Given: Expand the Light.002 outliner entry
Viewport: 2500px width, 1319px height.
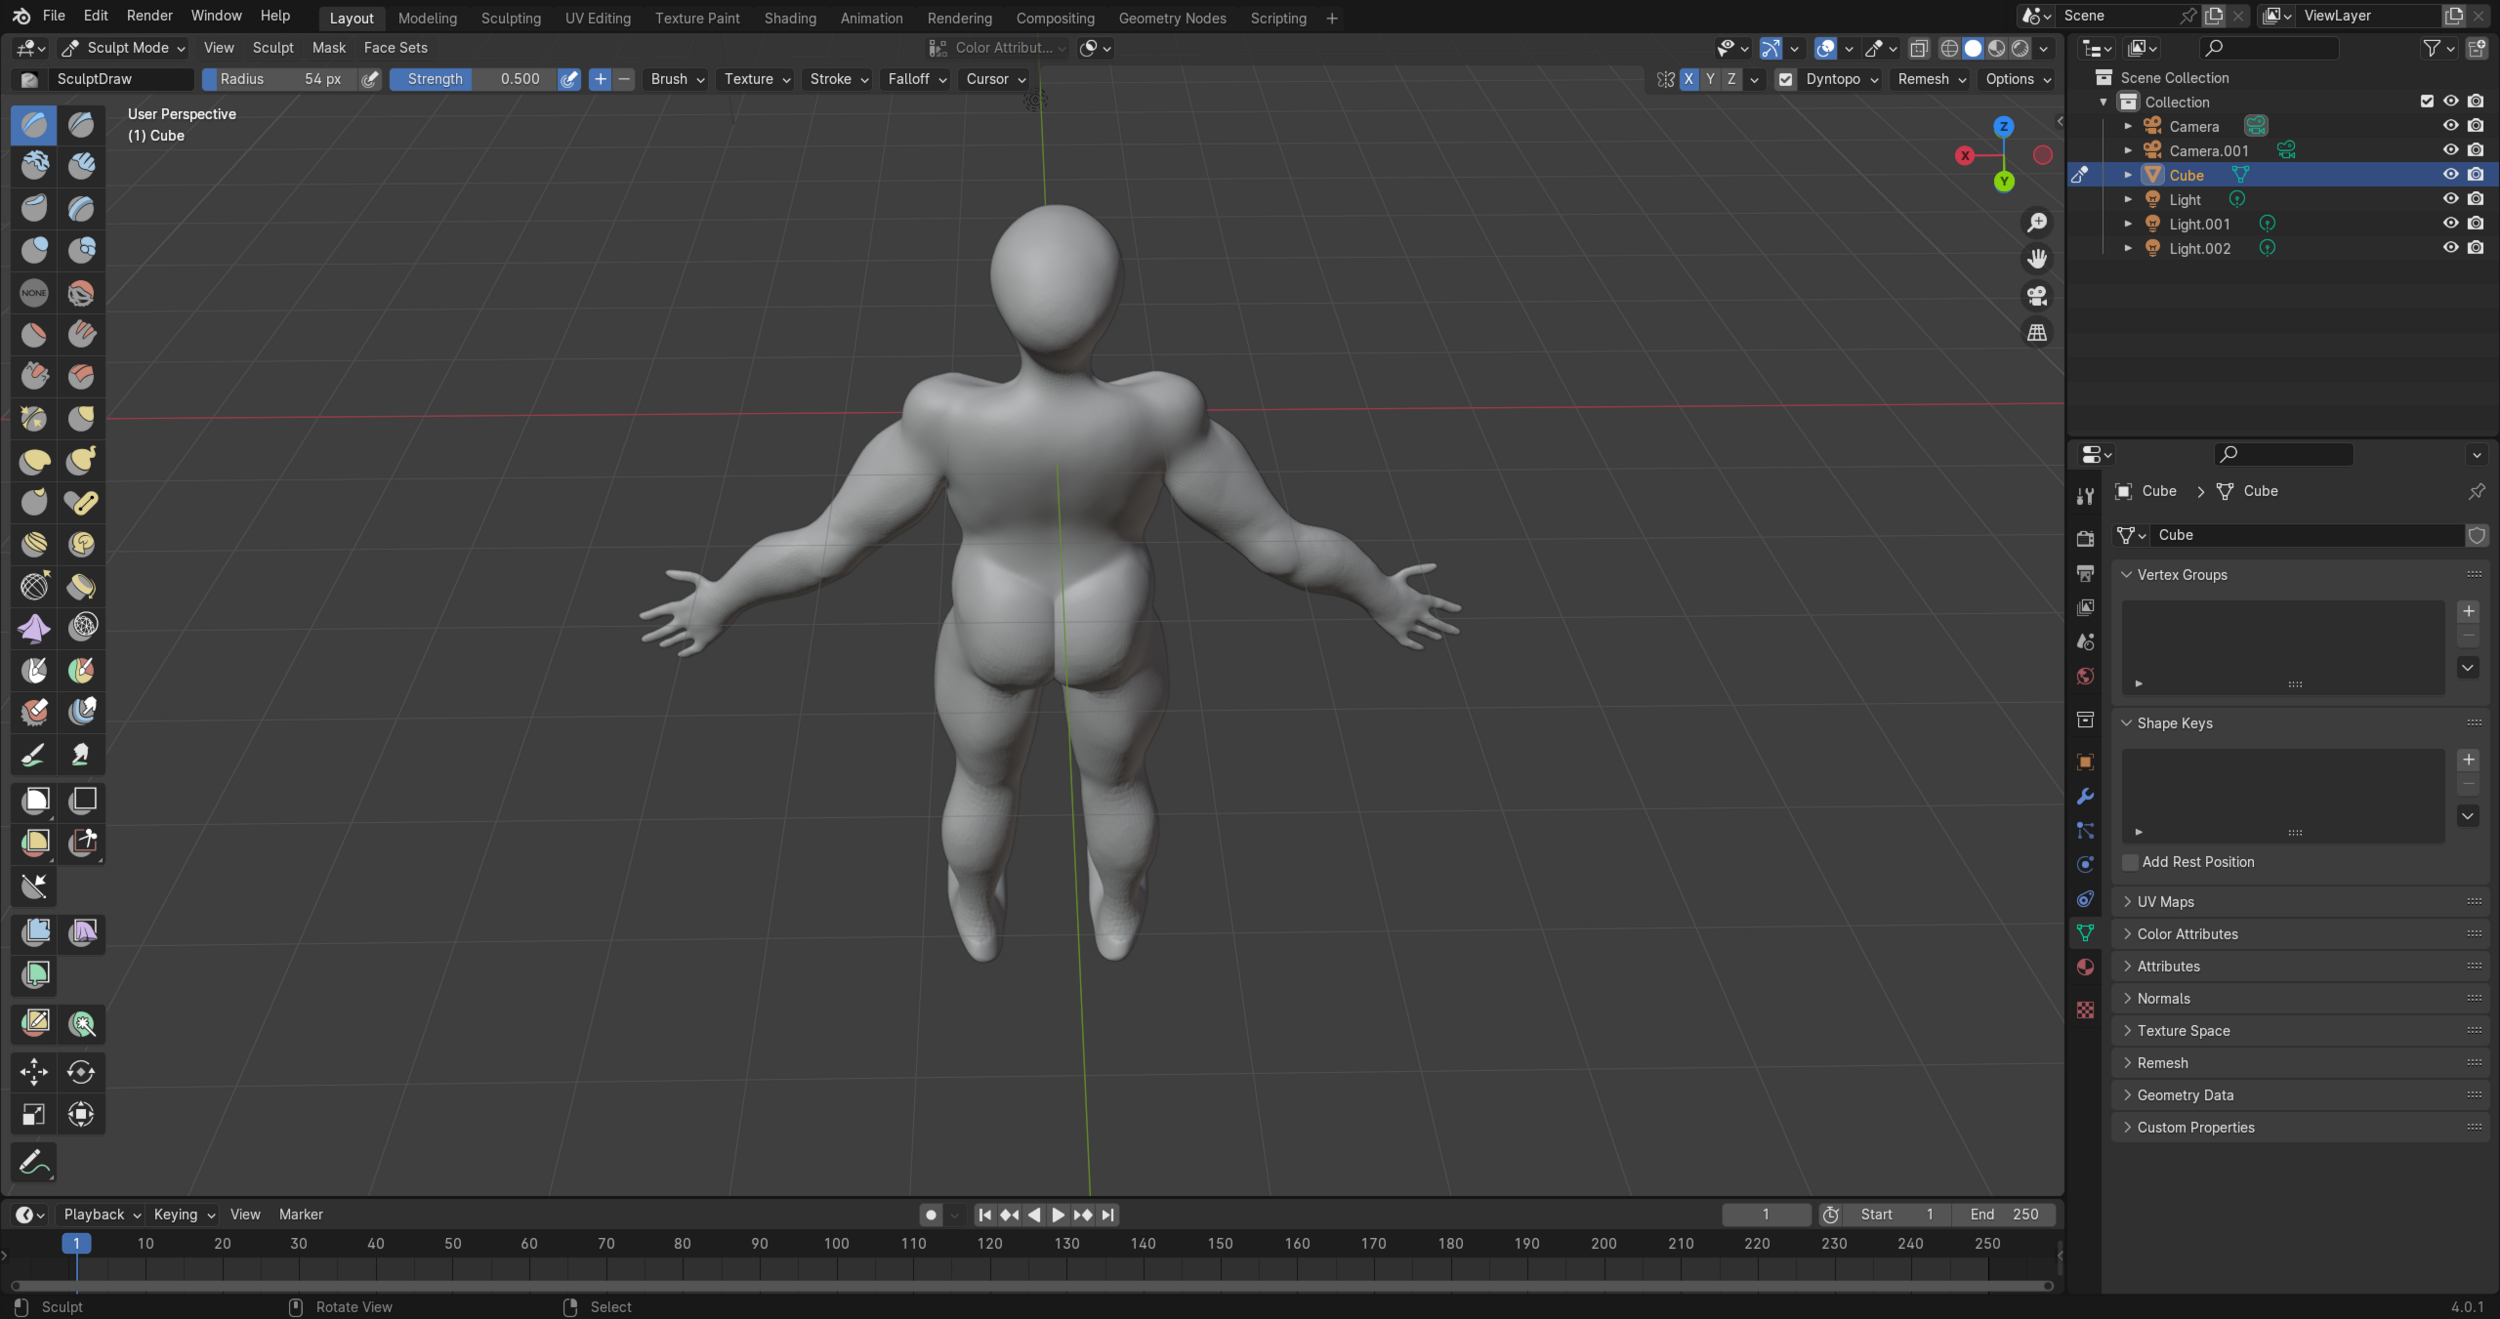Looking at the screenshot, I should coord(2130,248).
